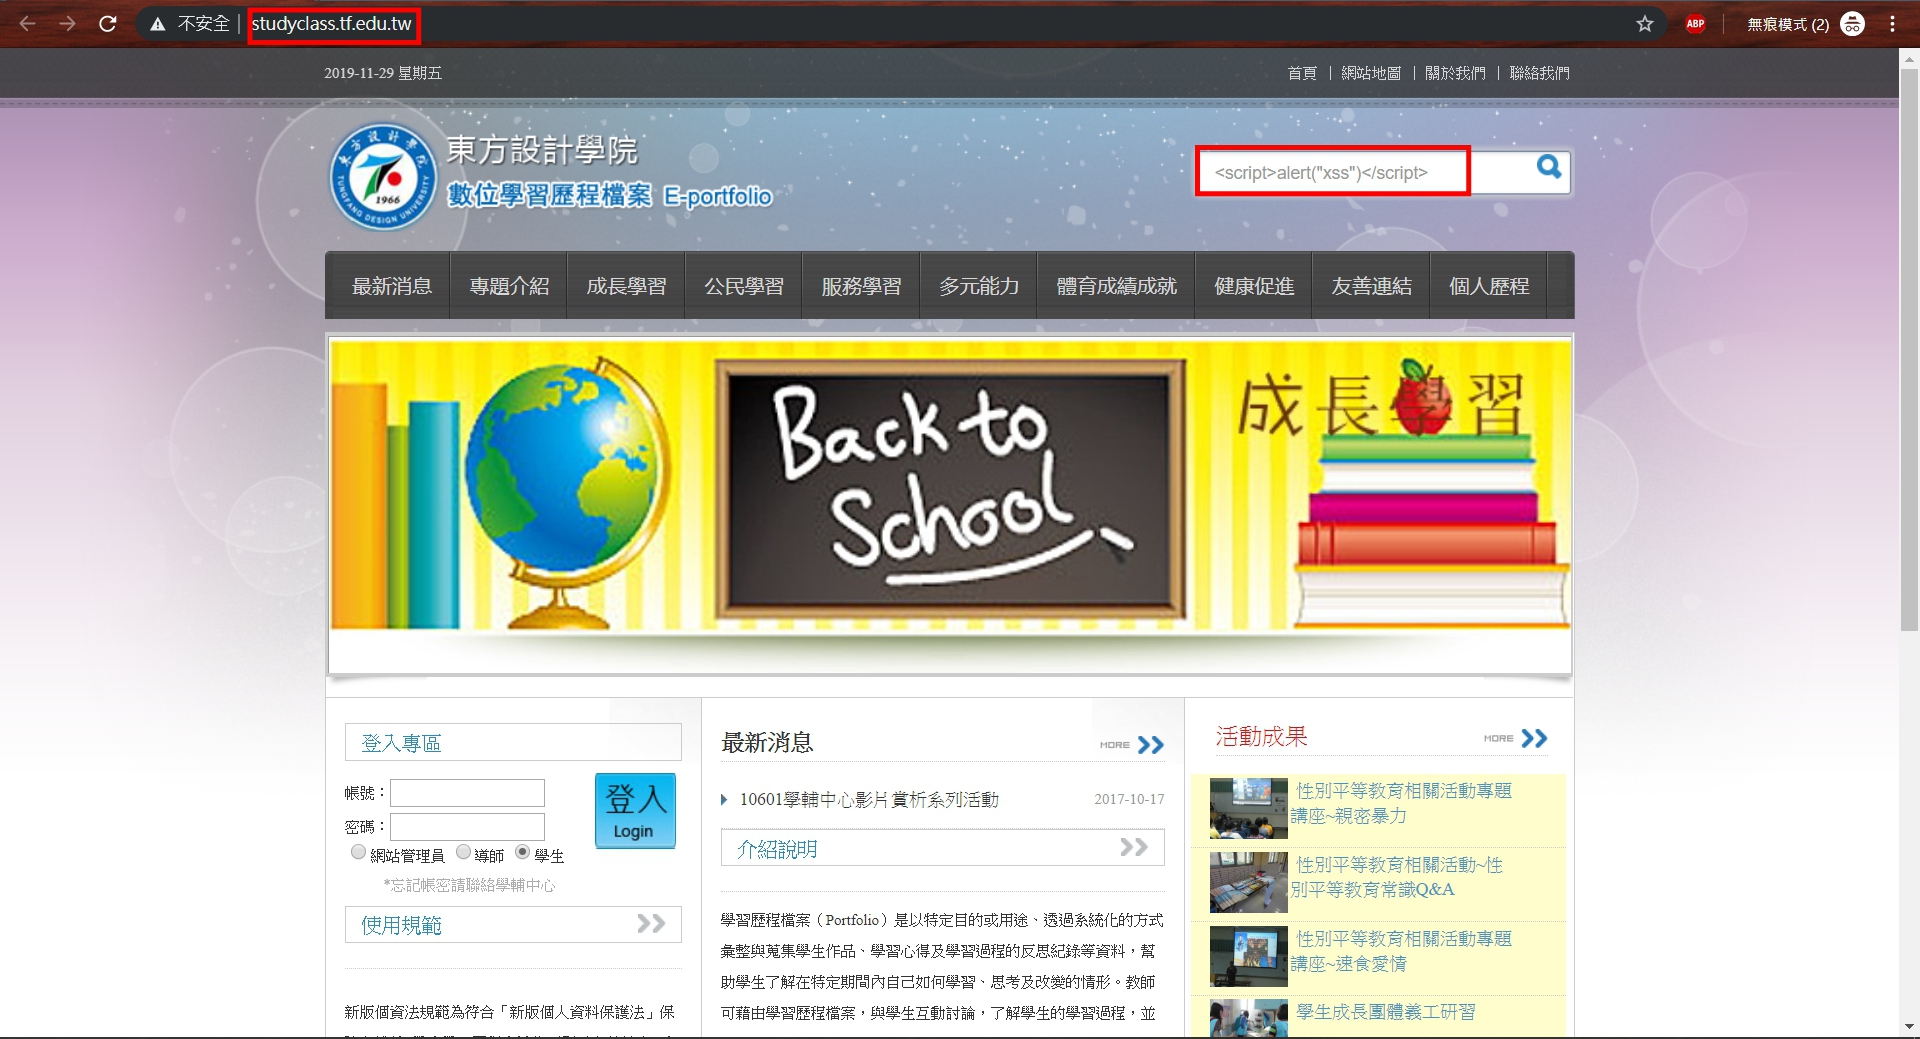Go to the 首頁 home link
Viewport: 1920px width, 1039px height.
click(x=1302, y=73)
